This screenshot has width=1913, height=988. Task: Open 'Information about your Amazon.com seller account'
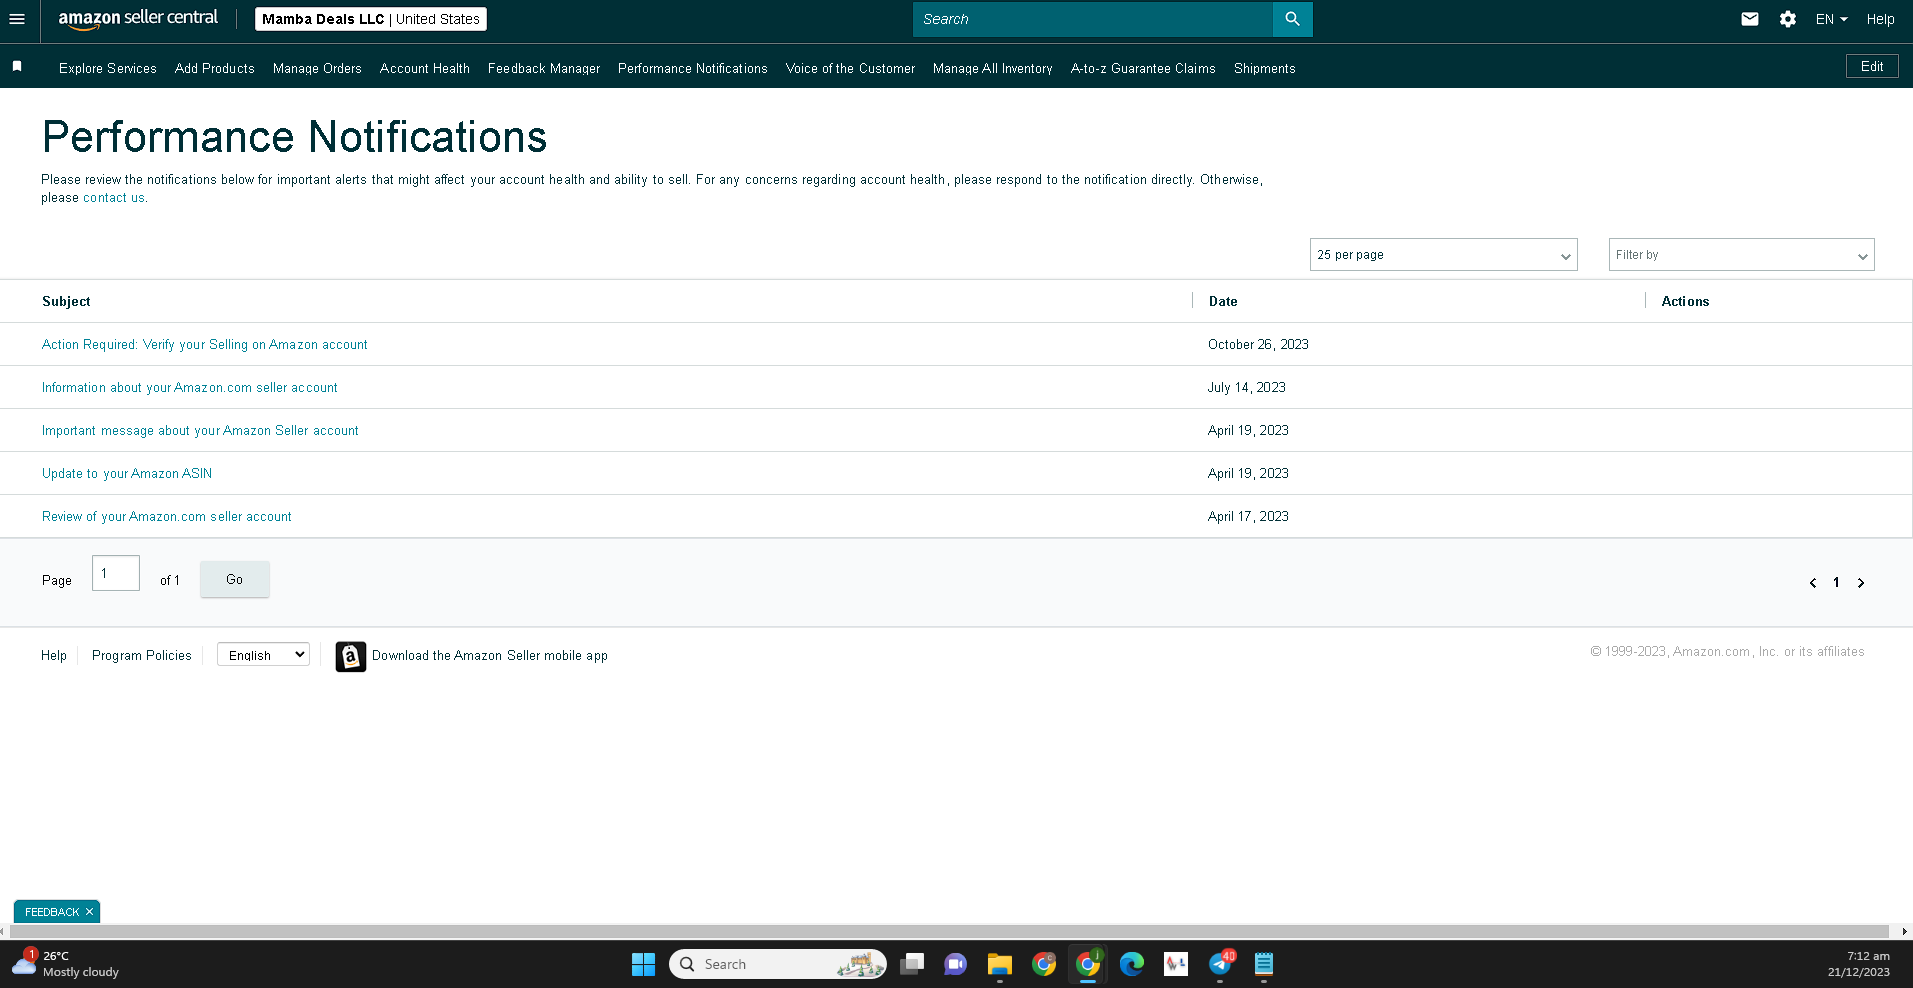click(x=190, y=387)
